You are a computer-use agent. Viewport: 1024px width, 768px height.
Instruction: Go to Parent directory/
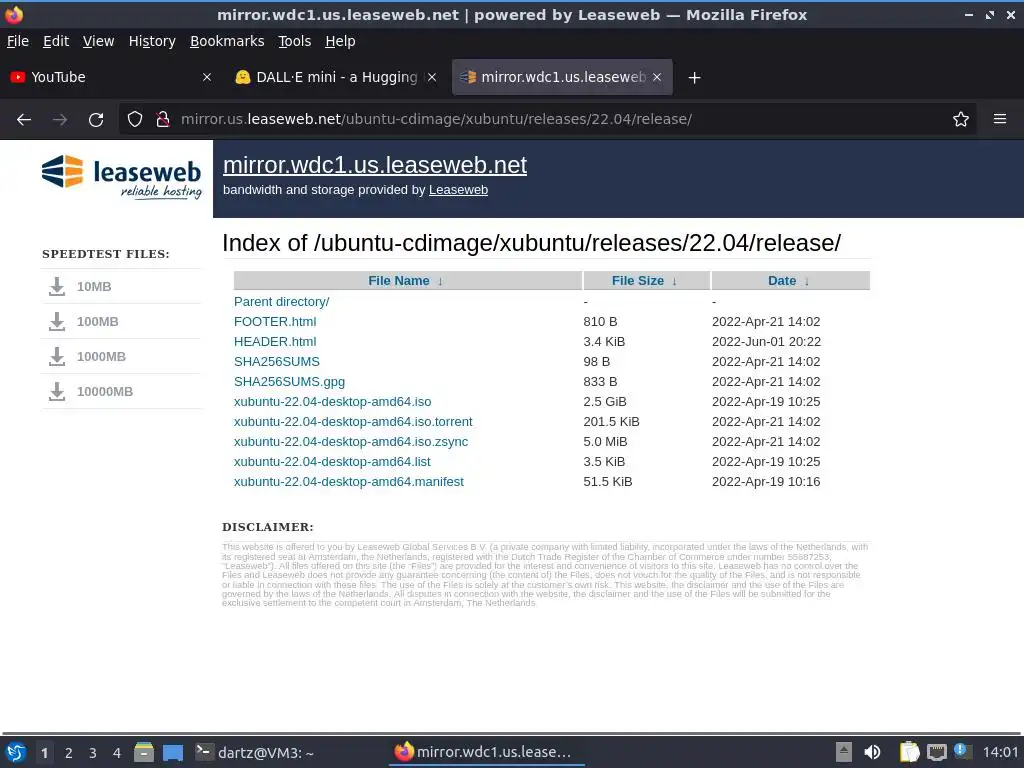pos(281,302)
